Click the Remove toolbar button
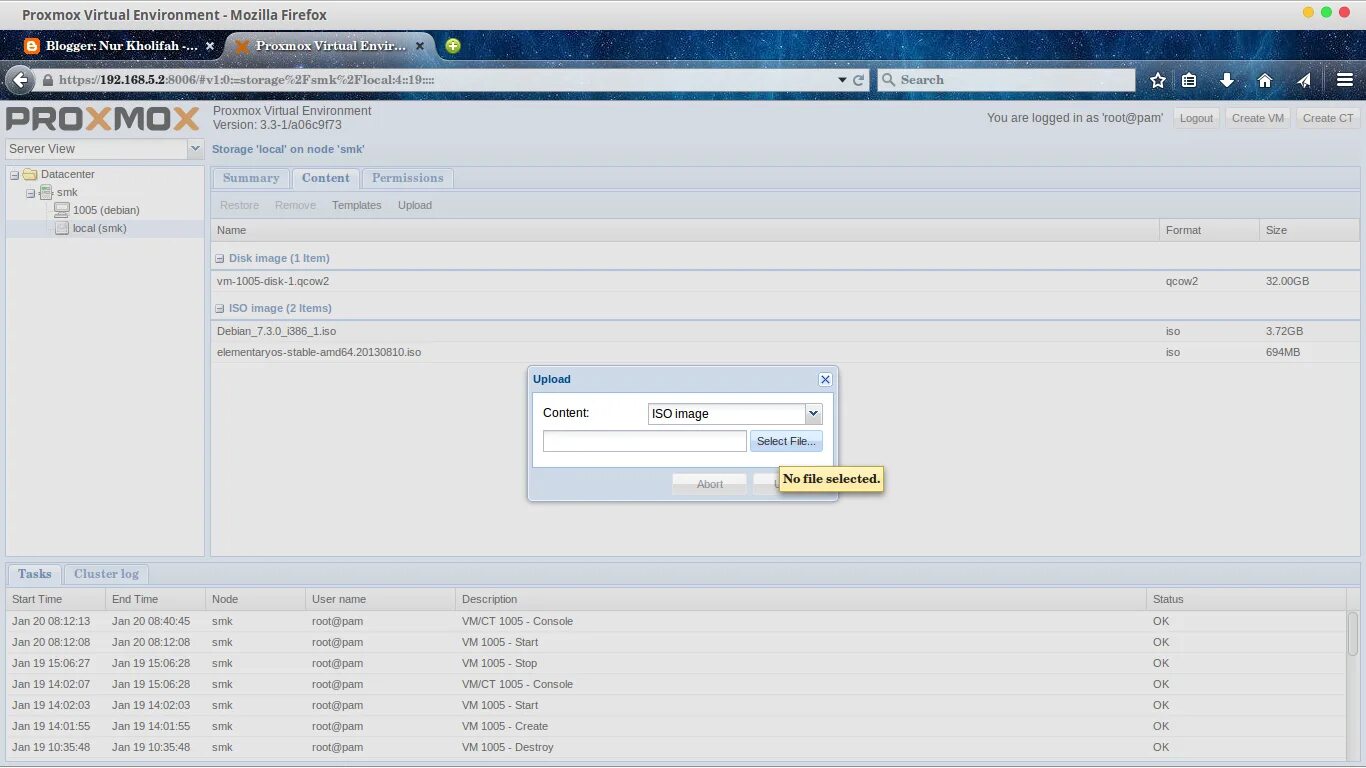Image resolution: width=1366 pixels, height=768 pixels. pyautogui.click(x=295, y=205)
